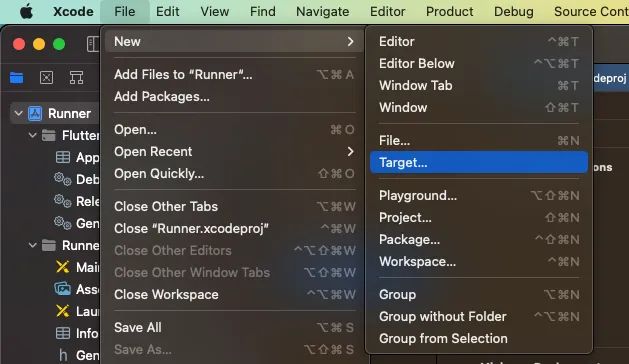Screen dimensions: 629x364
Task: Select Workspace… in New submenu
Action: click(479, 262)
